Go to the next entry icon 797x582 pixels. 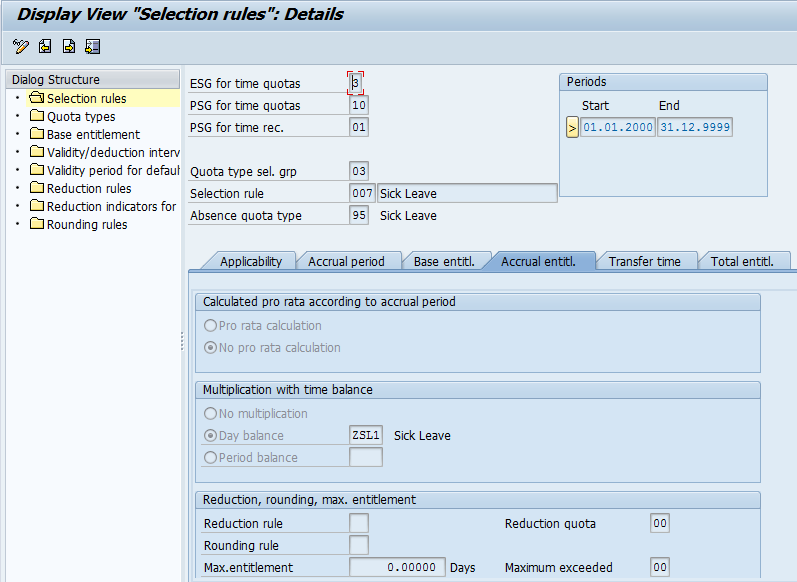click(x=69, y=46)
